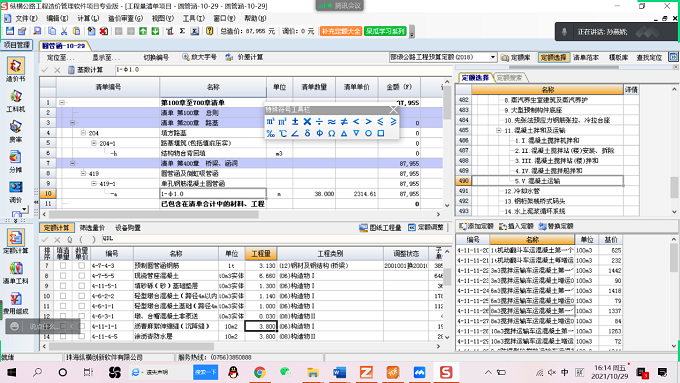Open the 部颁公路工程预算定额 (2018) dropdown
Screen dimensions: 680x383
(x=493, y=57)
